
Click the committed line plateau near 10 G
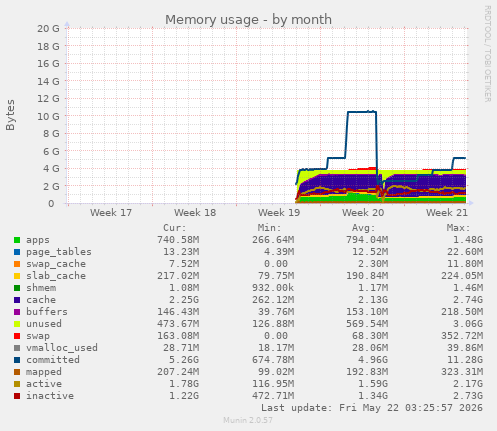(362, 112)
